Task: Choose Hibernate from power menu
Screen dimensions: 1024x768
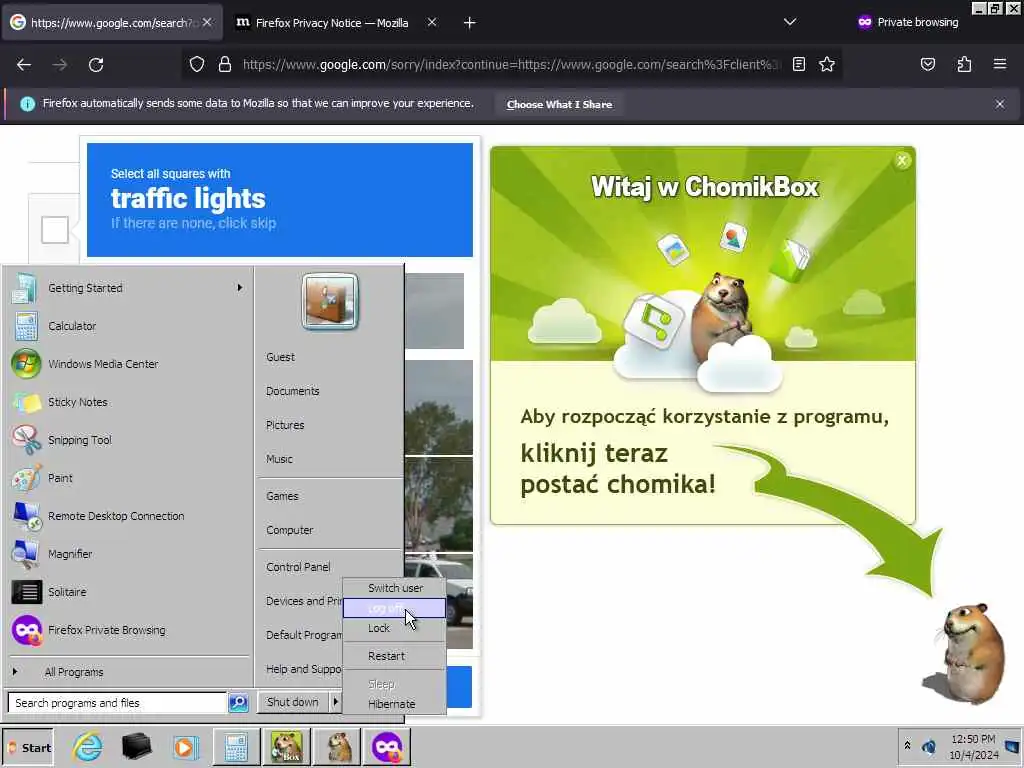Action: 394,704
